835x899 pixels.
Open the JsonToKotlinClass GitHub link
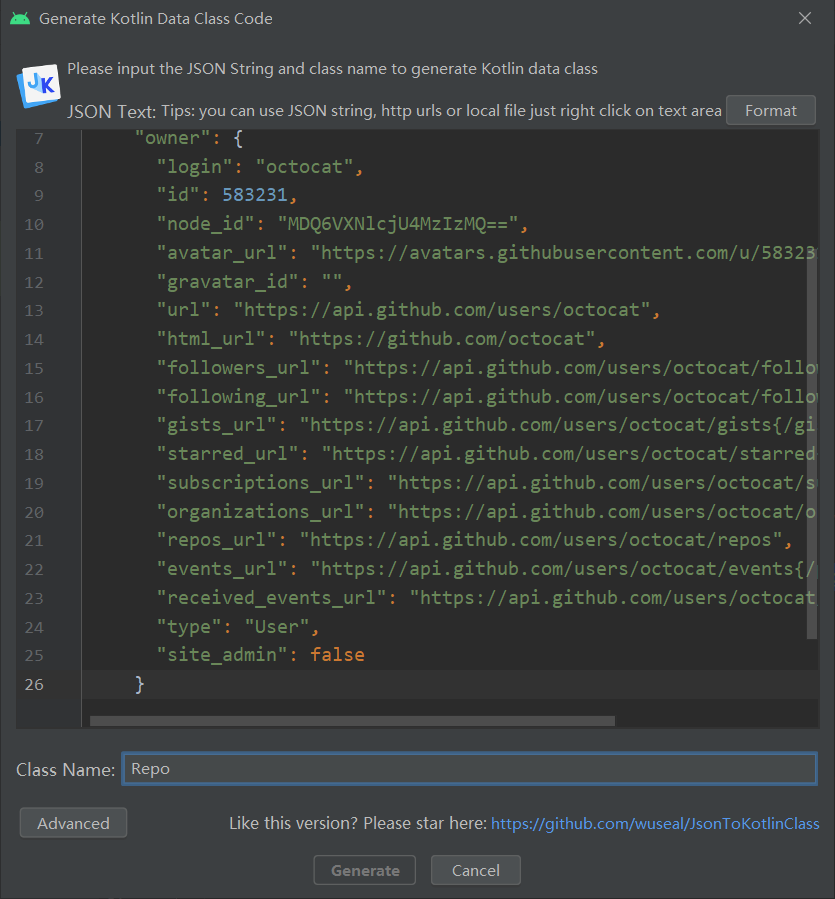pos(655,823)
